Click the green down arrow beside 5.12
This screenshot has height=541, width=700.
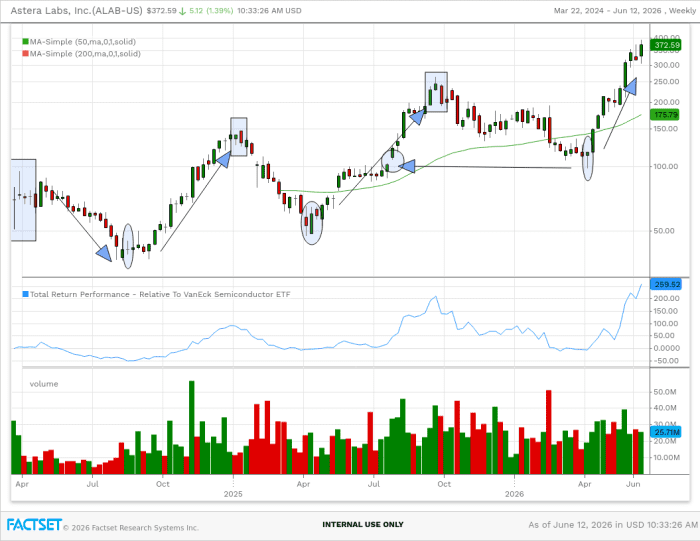[x=182, y=11]
